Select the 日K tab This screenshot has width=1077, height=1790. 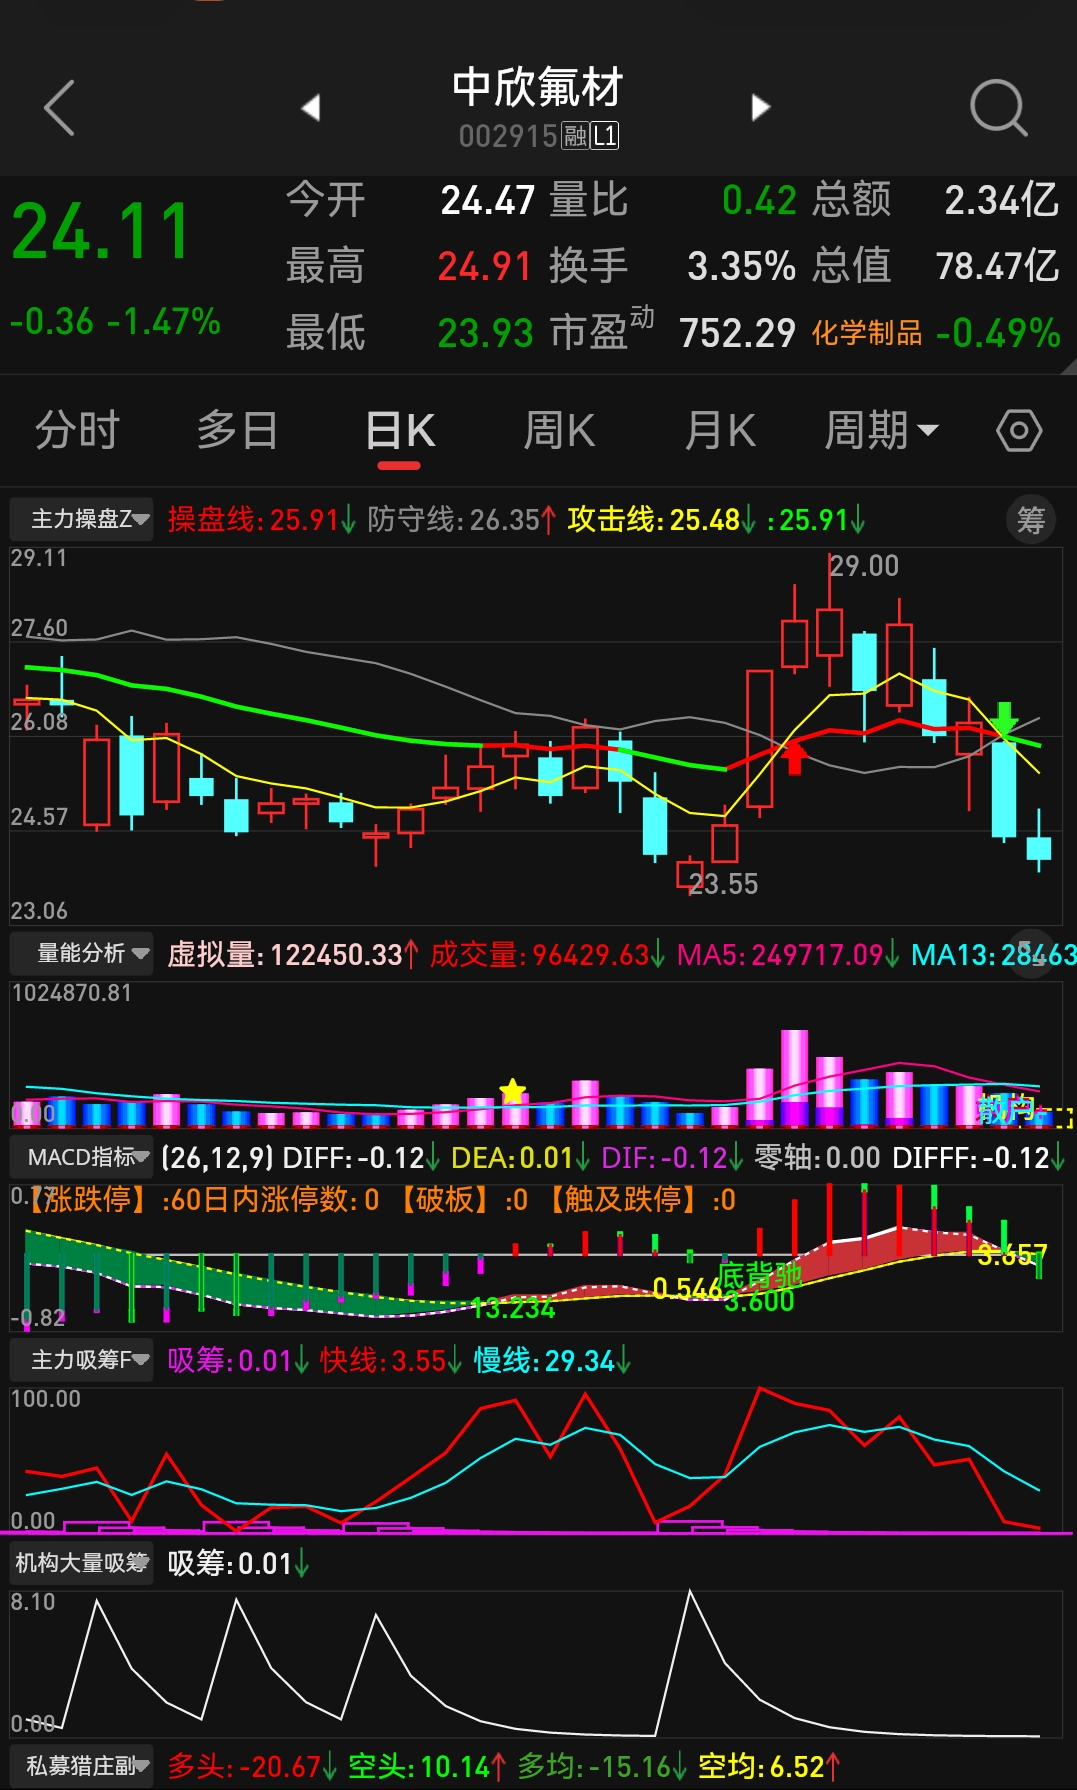400,431
